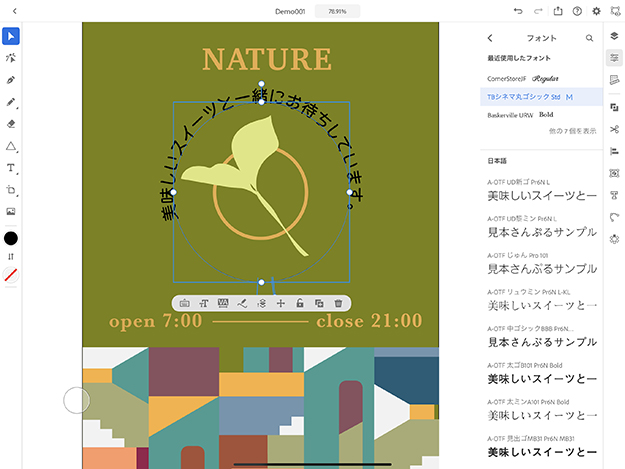Open the Place image tool
The width and height of the screenshot is (625, 469).
[11, 212]
